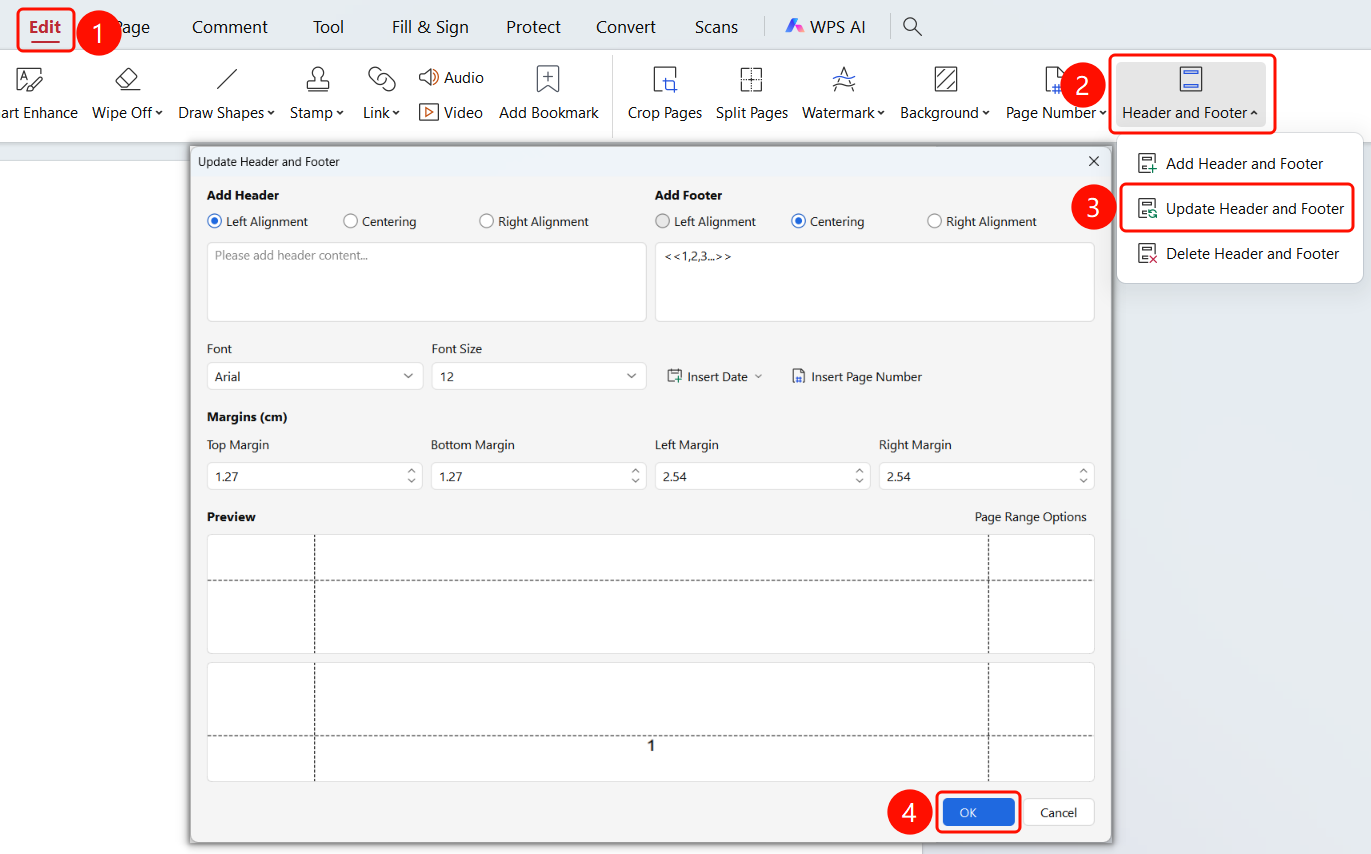This screenshot has height=854, width=1371.
Task: Select footer Left Alignment radio
Action: point(662,222)
